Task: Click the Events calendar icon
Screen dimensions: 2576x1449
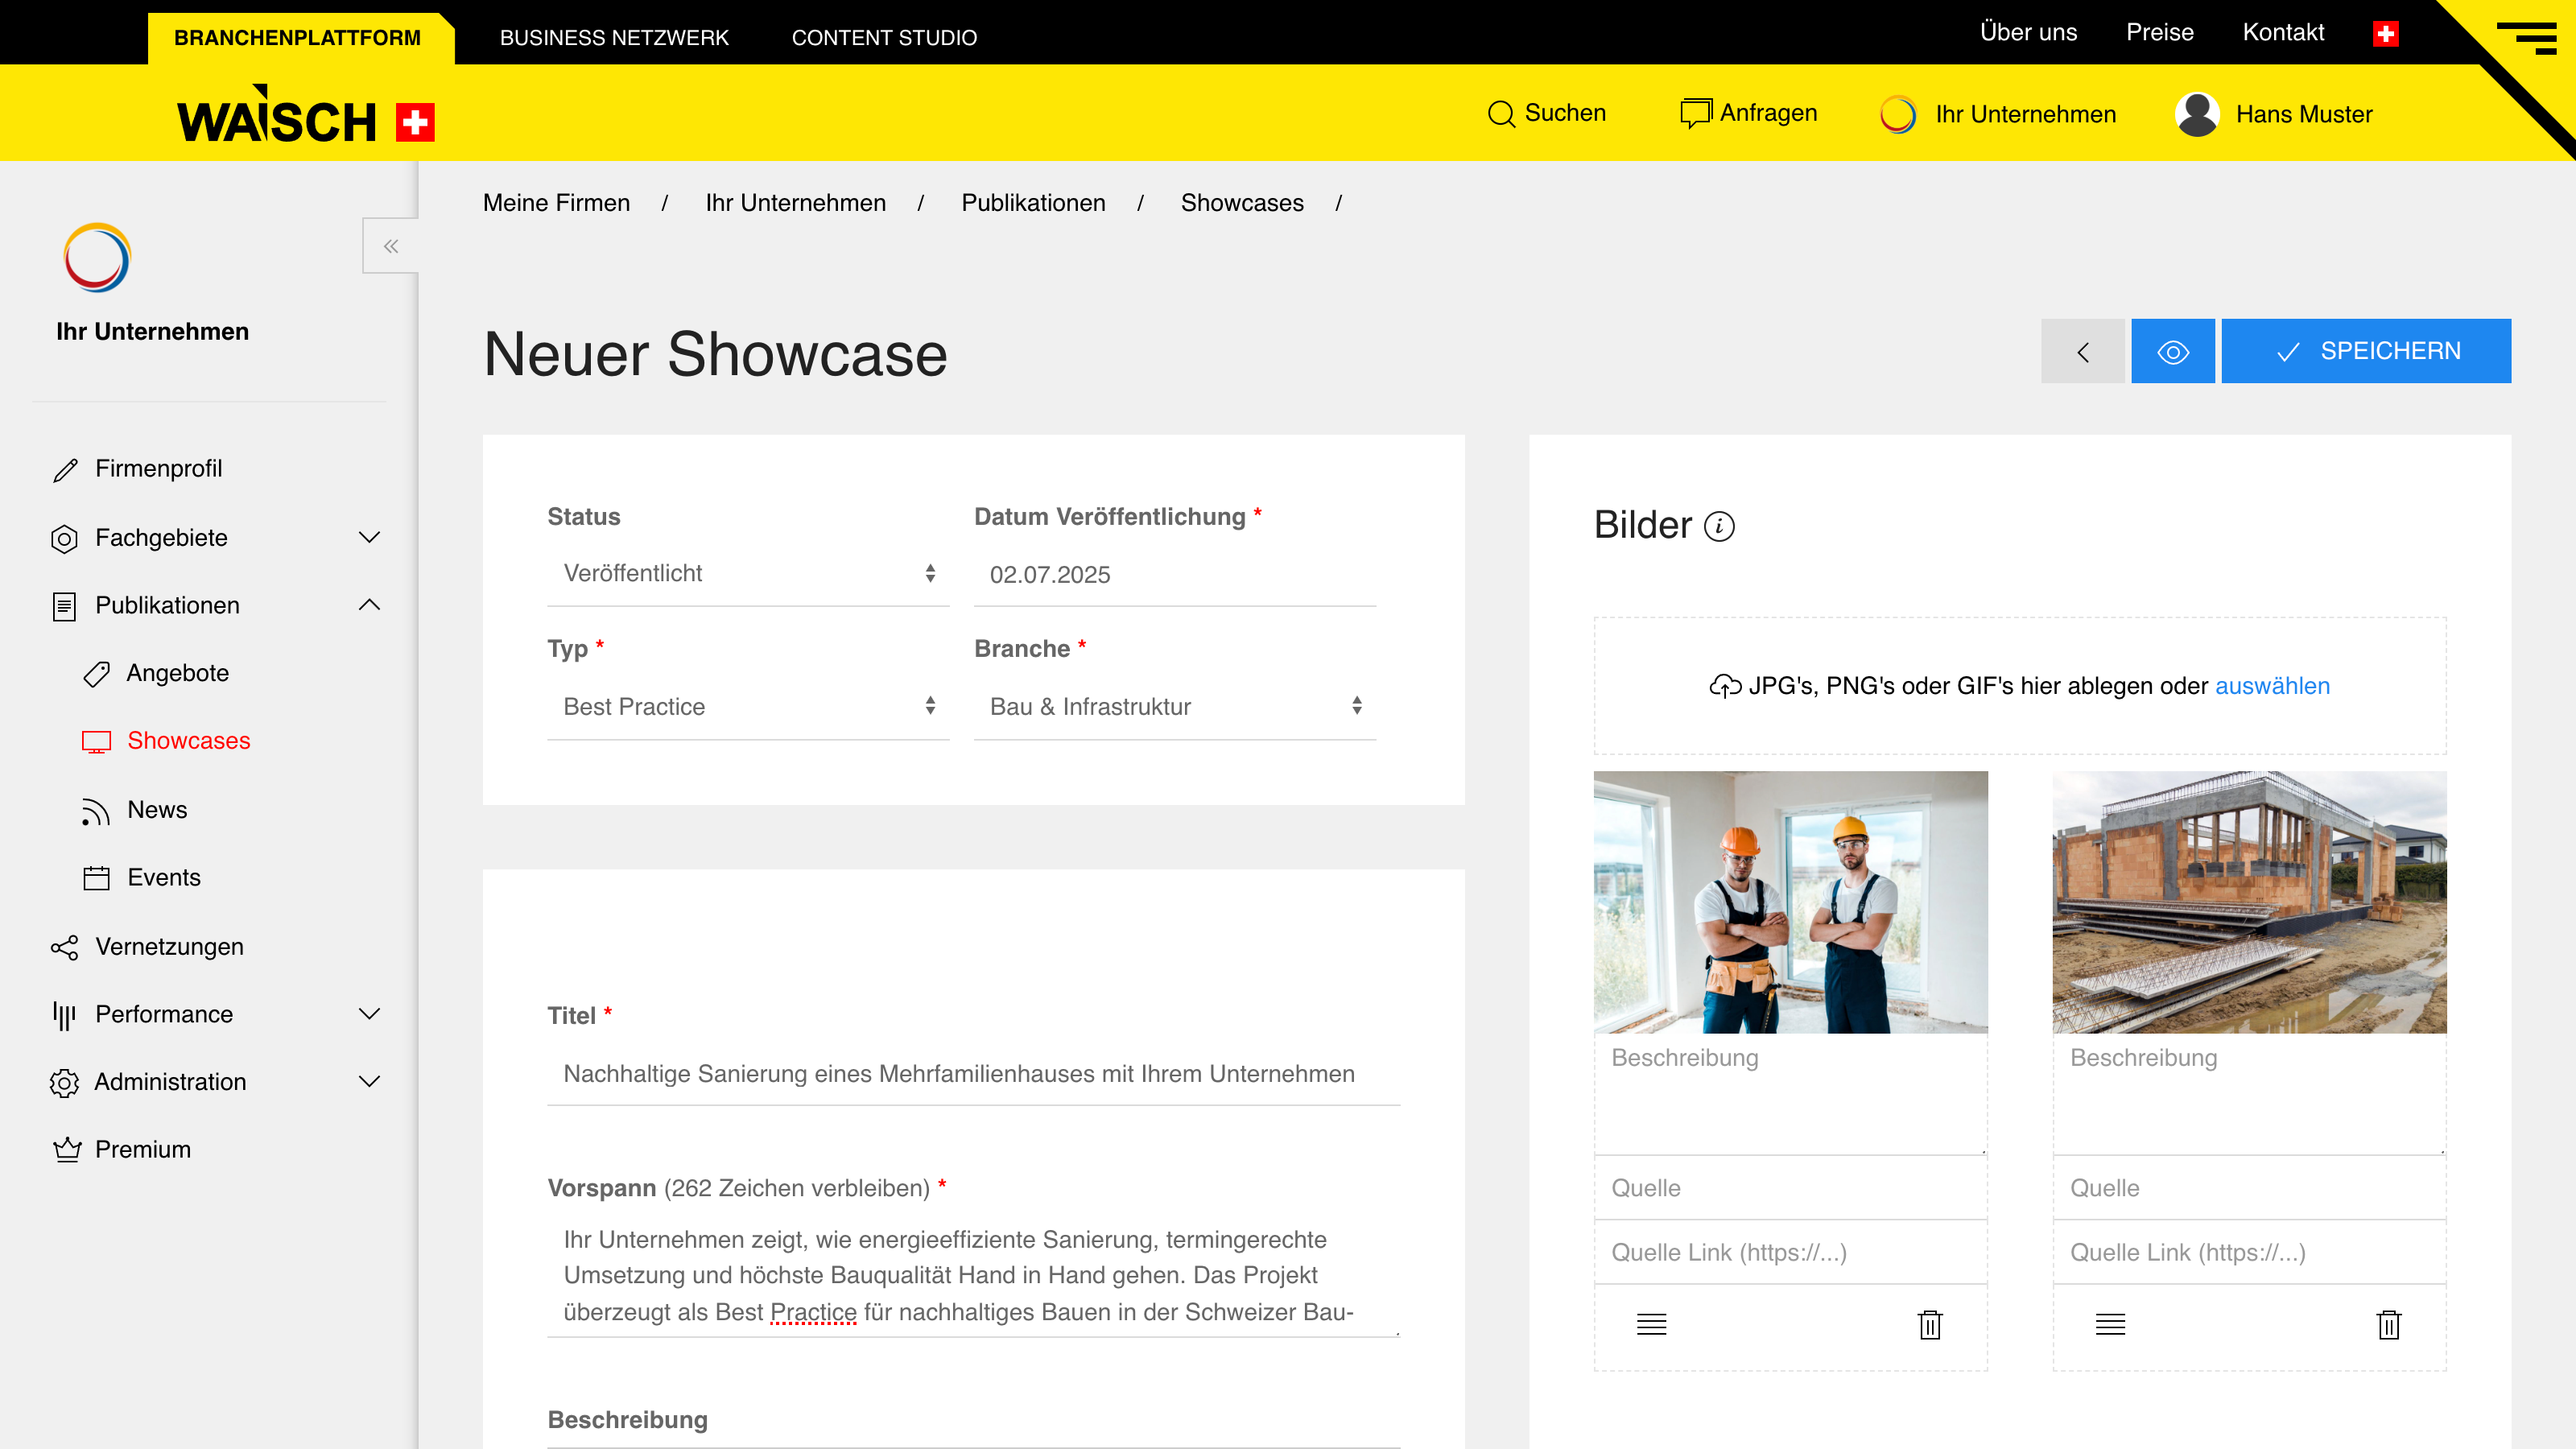Action: pyautogui.click(x=96, y=878)
